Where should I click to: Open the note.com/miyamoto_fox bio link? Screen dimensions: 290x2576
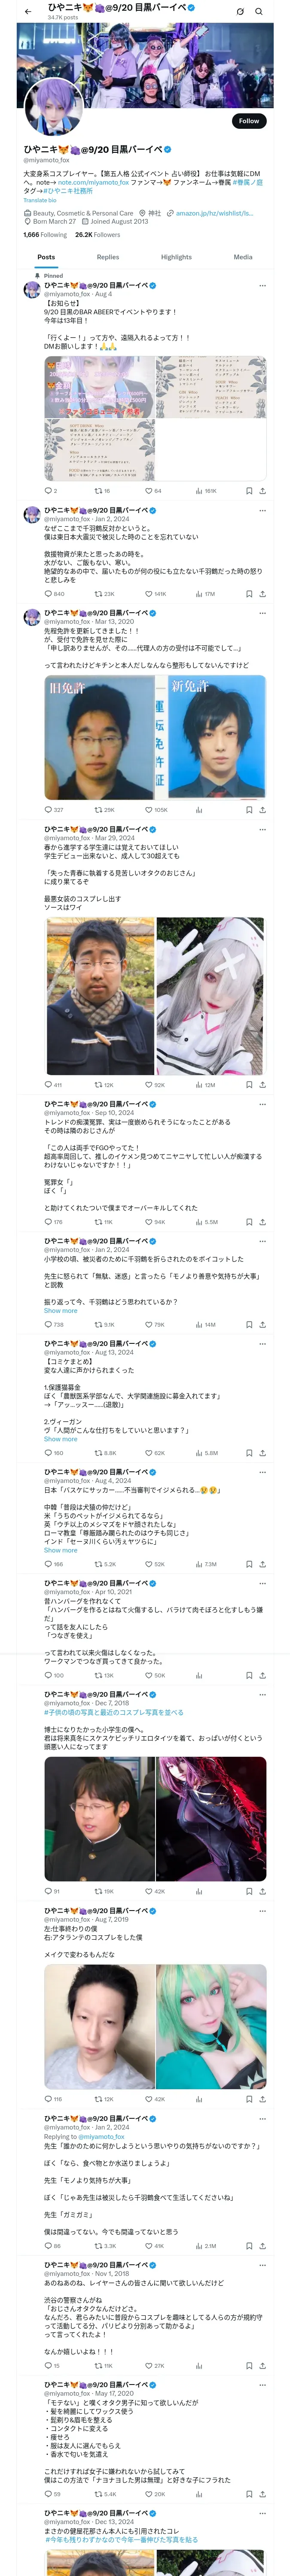93,182
